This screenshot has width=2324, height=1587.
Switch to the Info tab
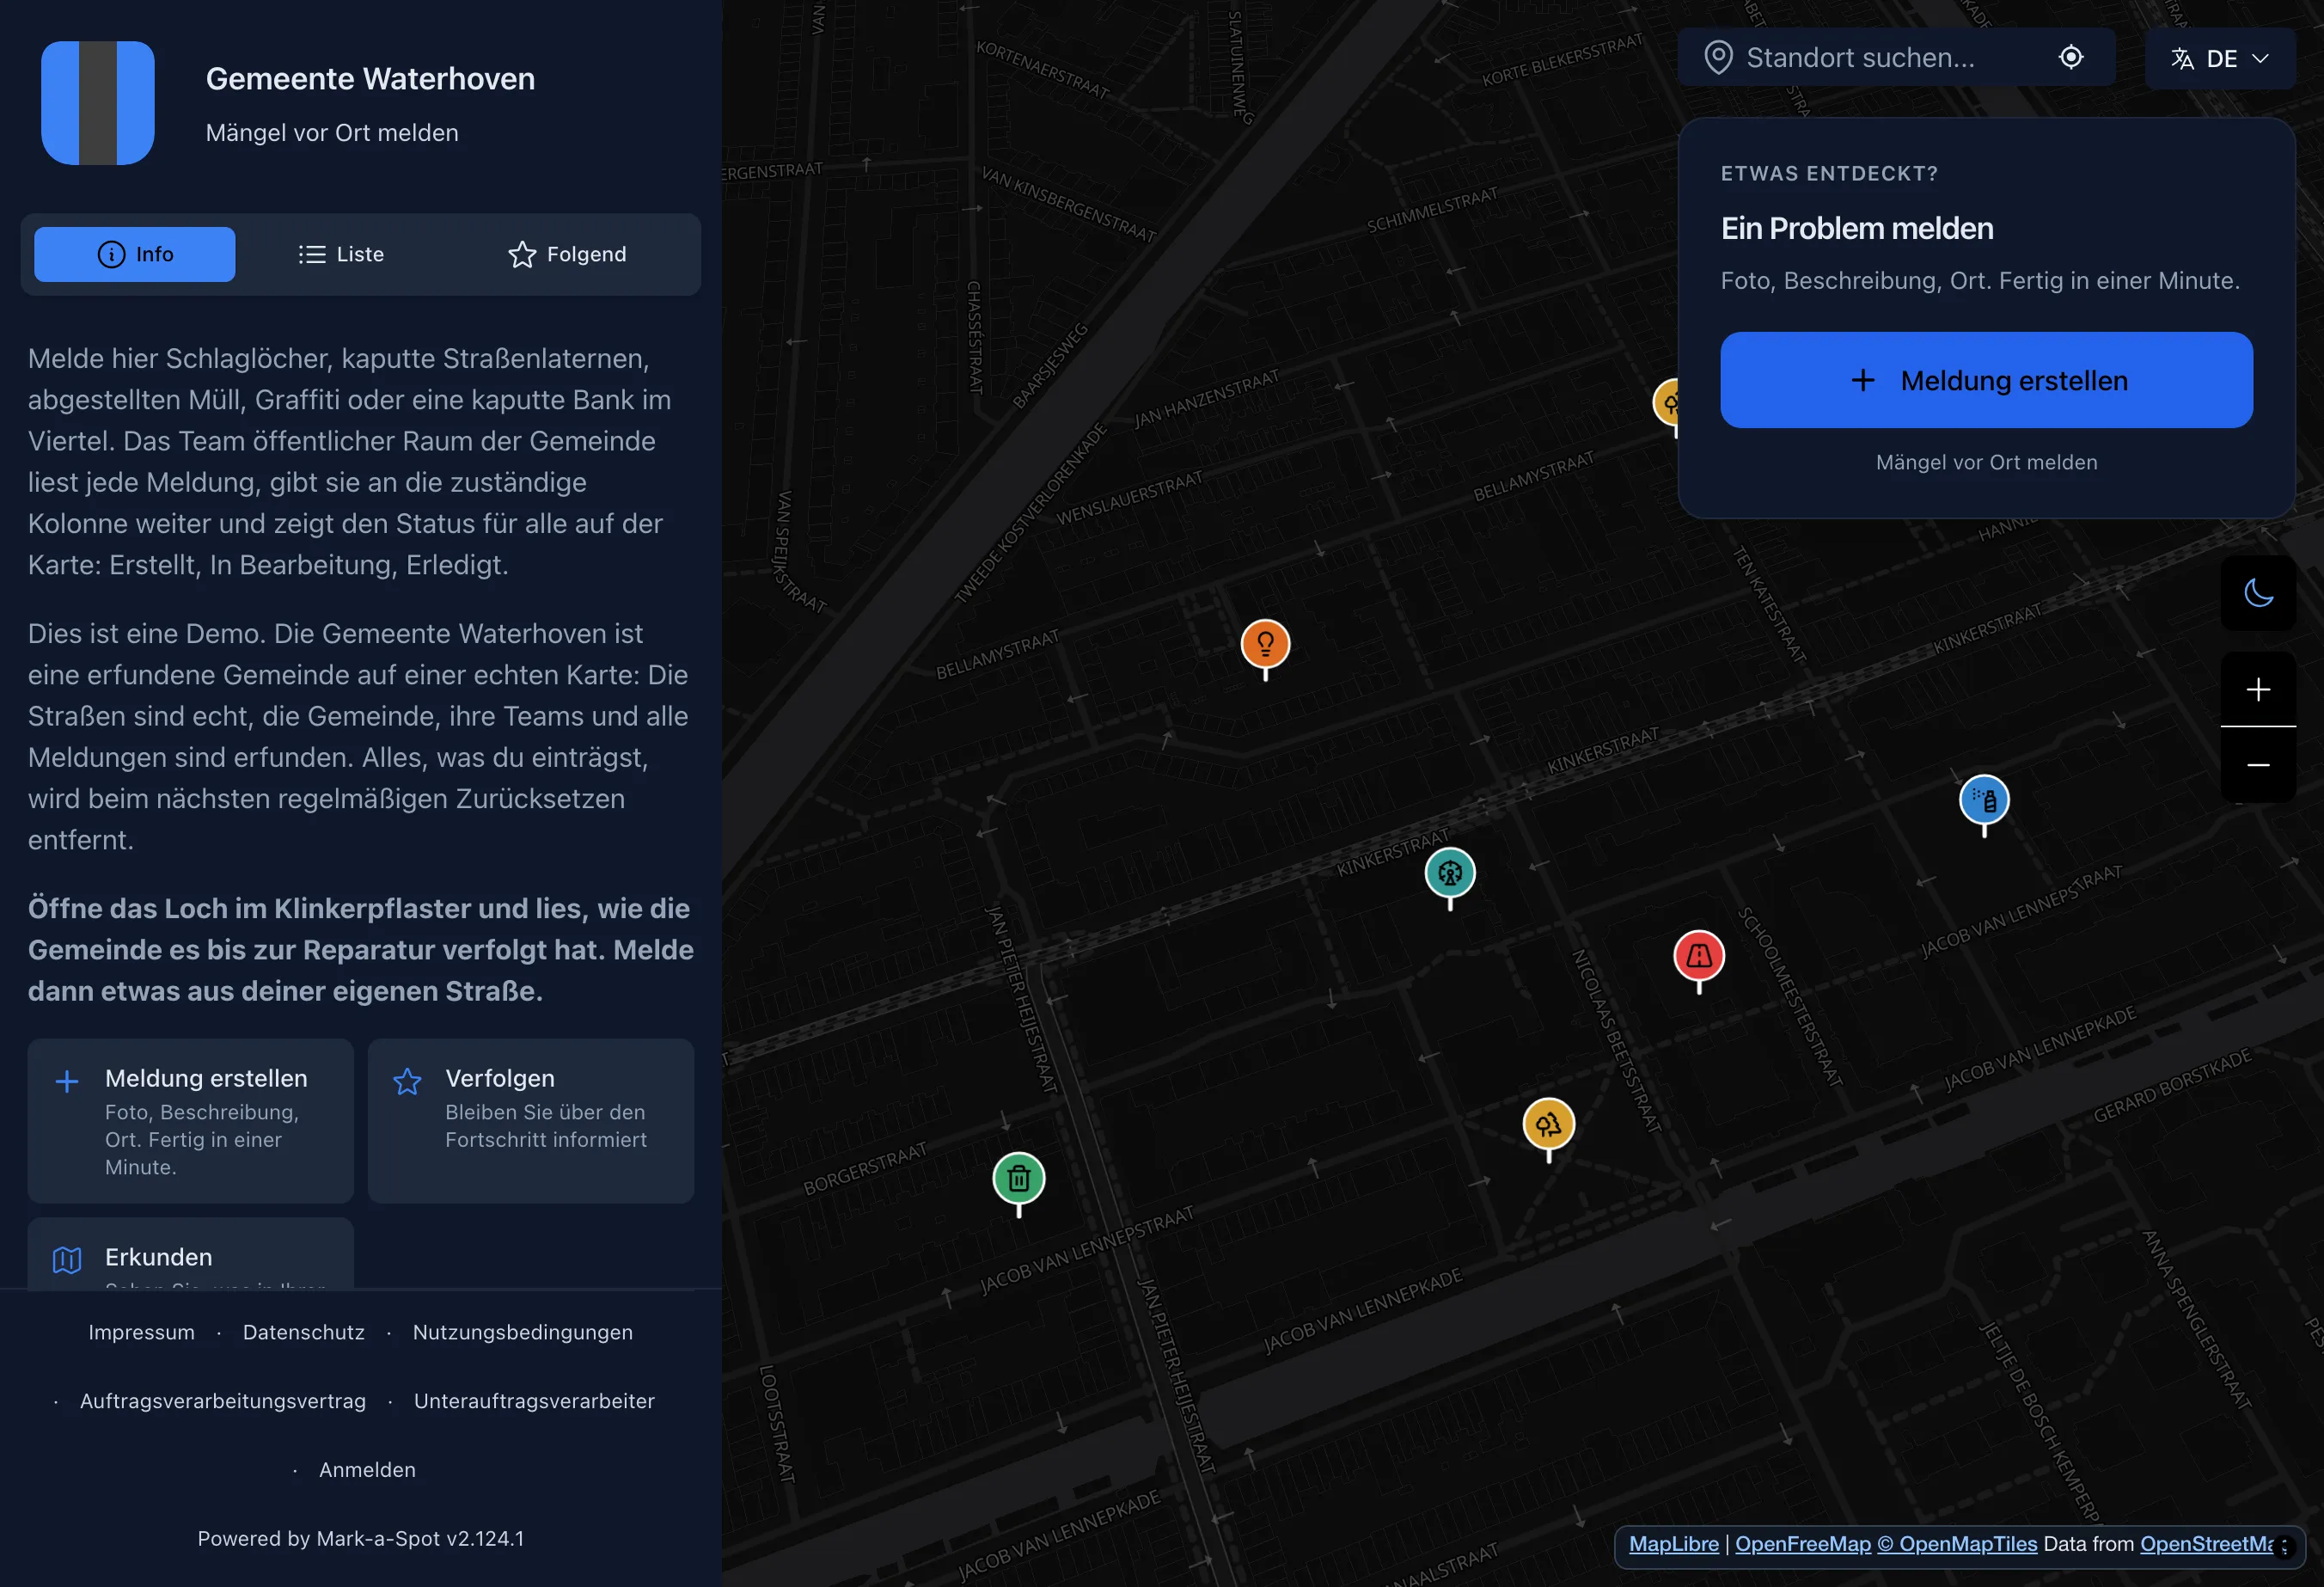135,254
